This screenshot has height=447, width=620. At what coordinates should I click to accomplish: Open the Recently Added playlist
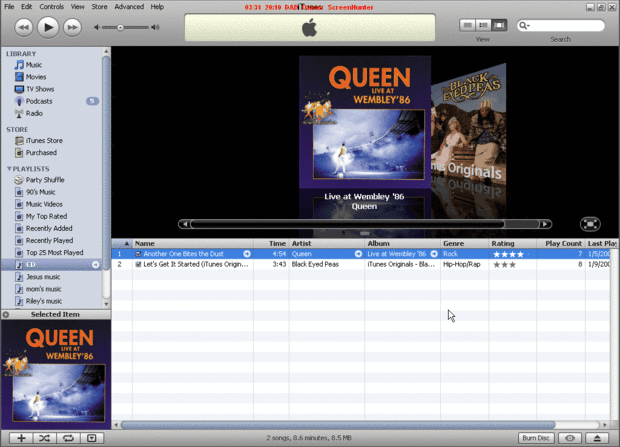click(49, 228)
